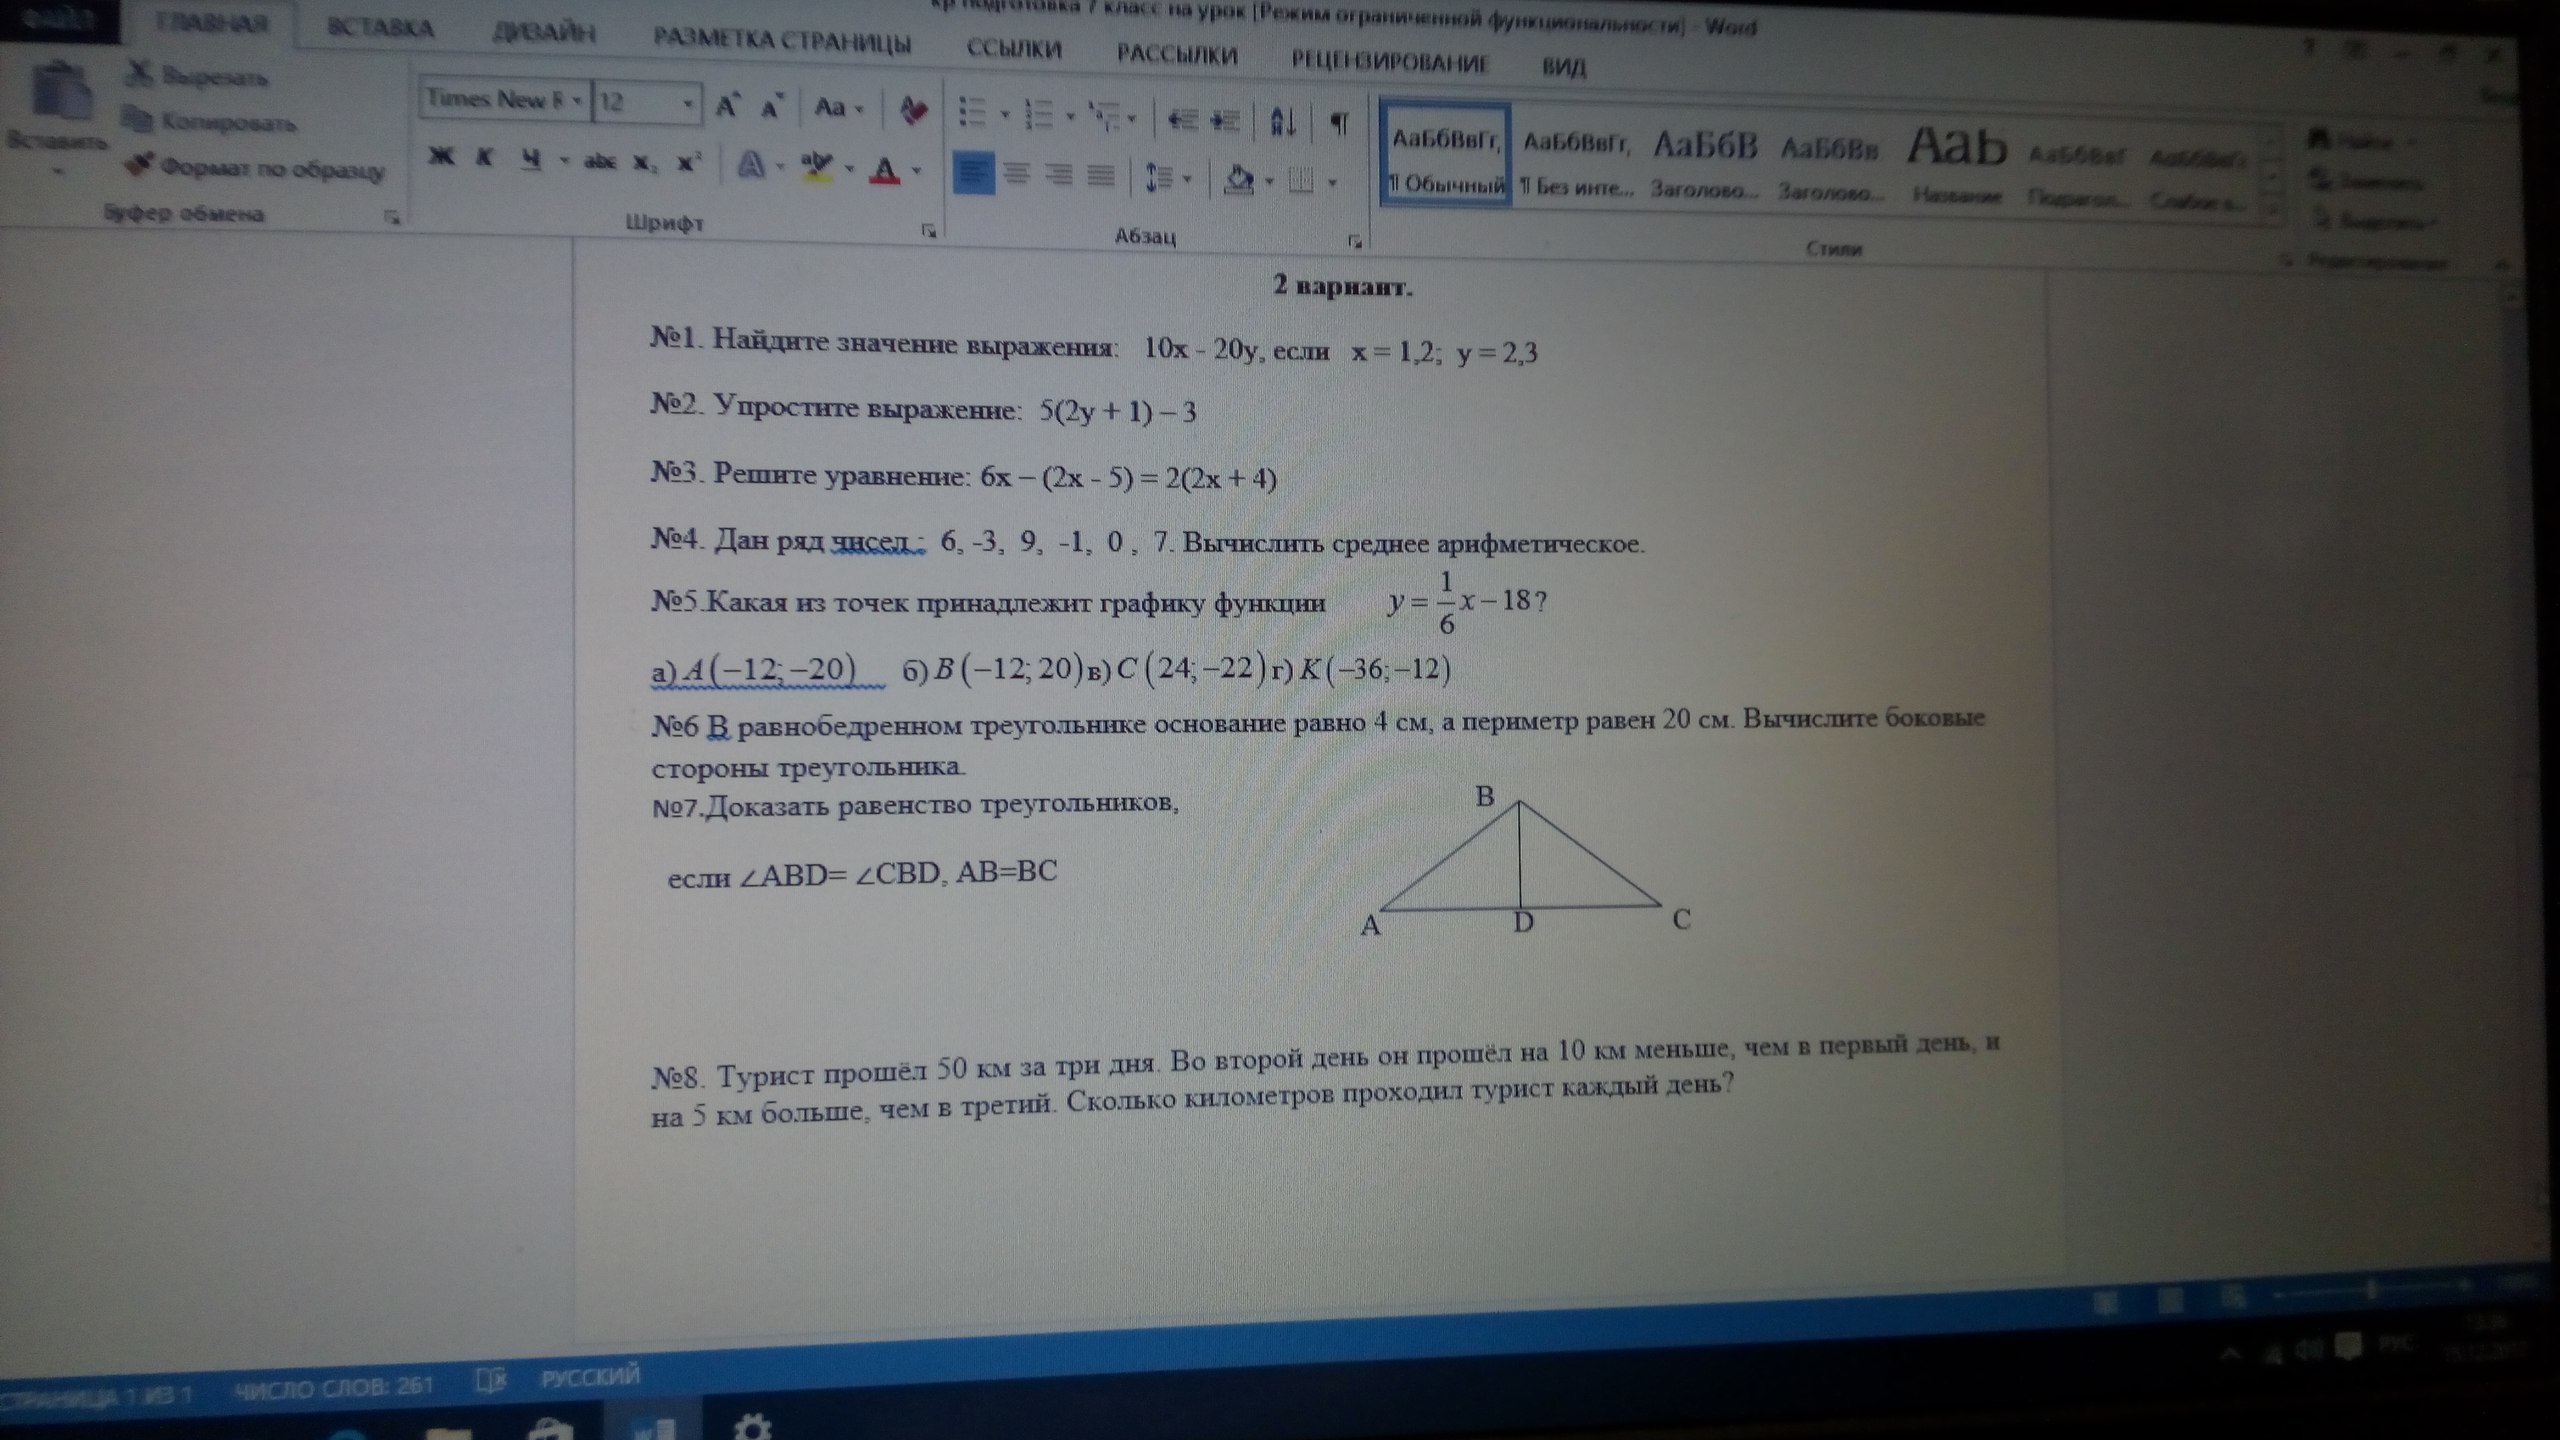Click the Decrease Indent icon
The height and width of the screenshot is (1440, 2560).
1183,120
